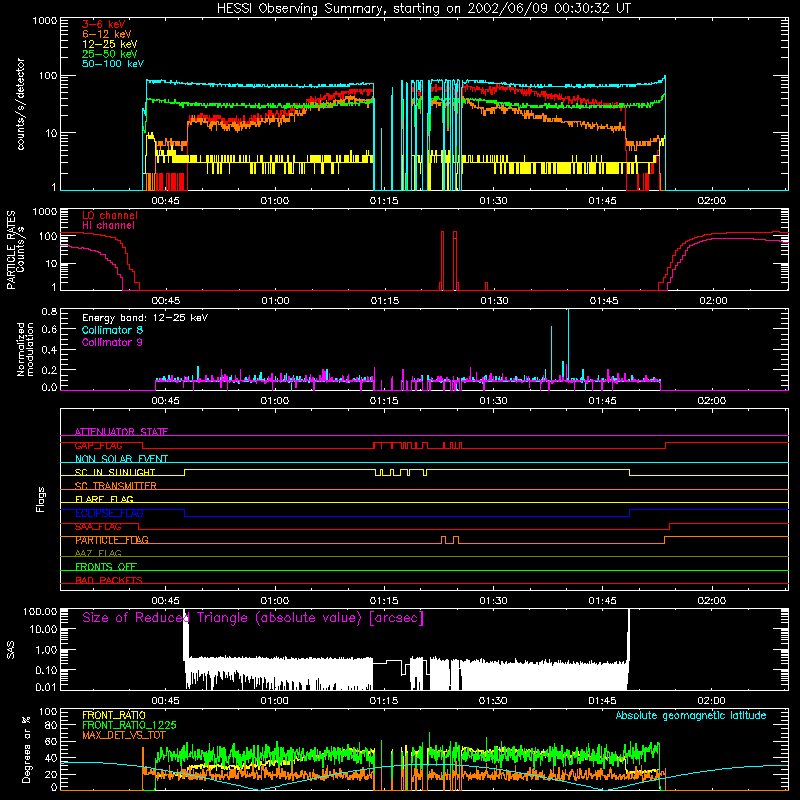
Task: Select the green FRONT_RATIO_1225 legend entry
Action: (x=129, y=725)
